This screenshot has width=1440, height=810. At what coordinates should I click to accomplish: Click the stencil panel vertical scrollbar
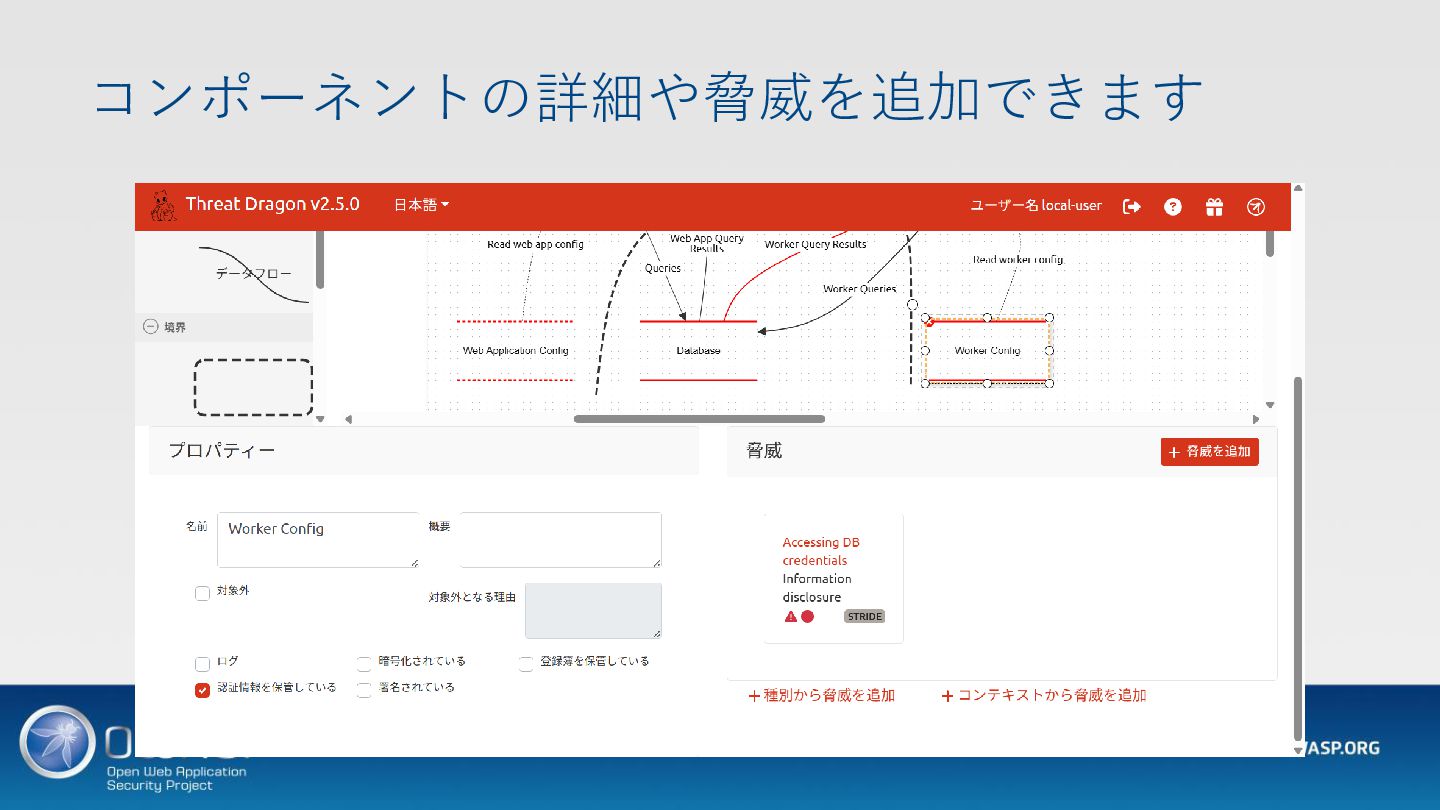point(320,260)
